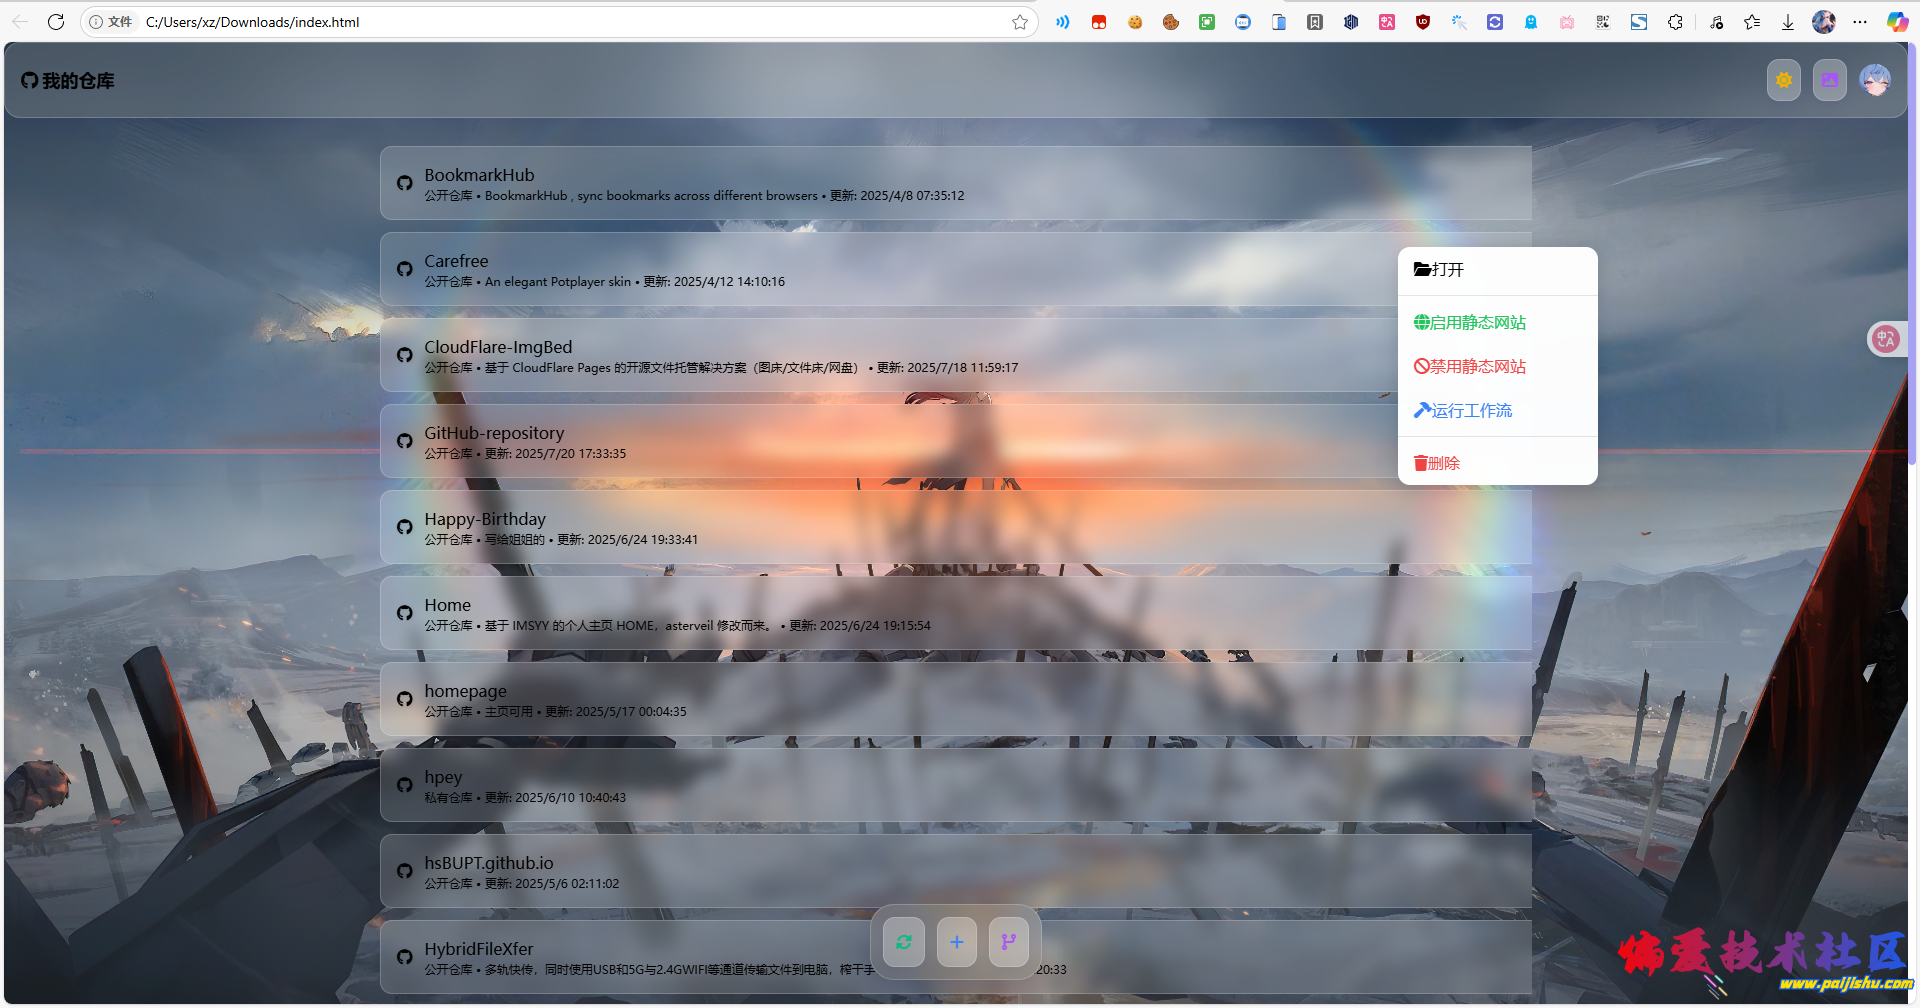The height and width of the screenshot is (1008, 1920).
Task: Click the green refresh button
Action: [x=904, y=942]
